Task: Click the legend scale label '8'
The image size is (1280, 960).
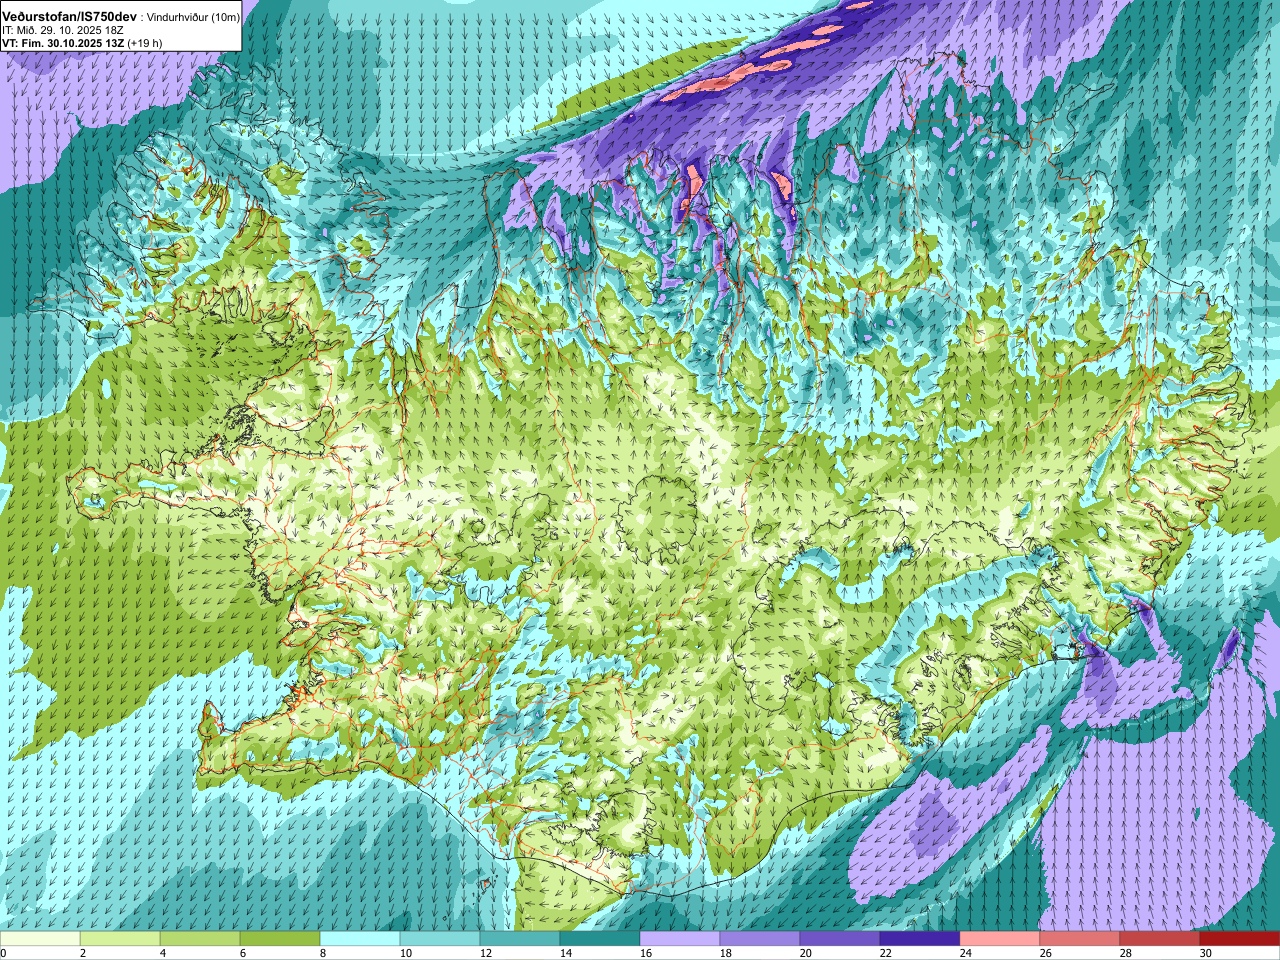Action: [x=323, y=953]
